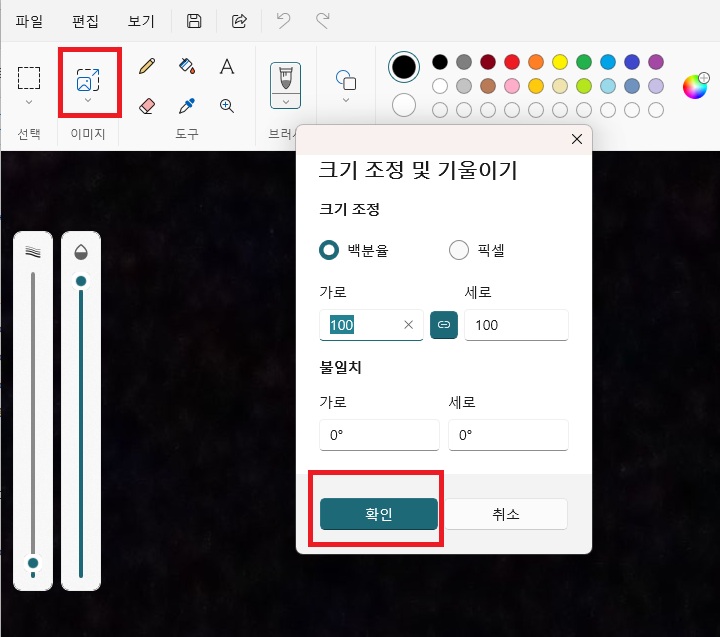Open the 파일 menu

(29, 21)
